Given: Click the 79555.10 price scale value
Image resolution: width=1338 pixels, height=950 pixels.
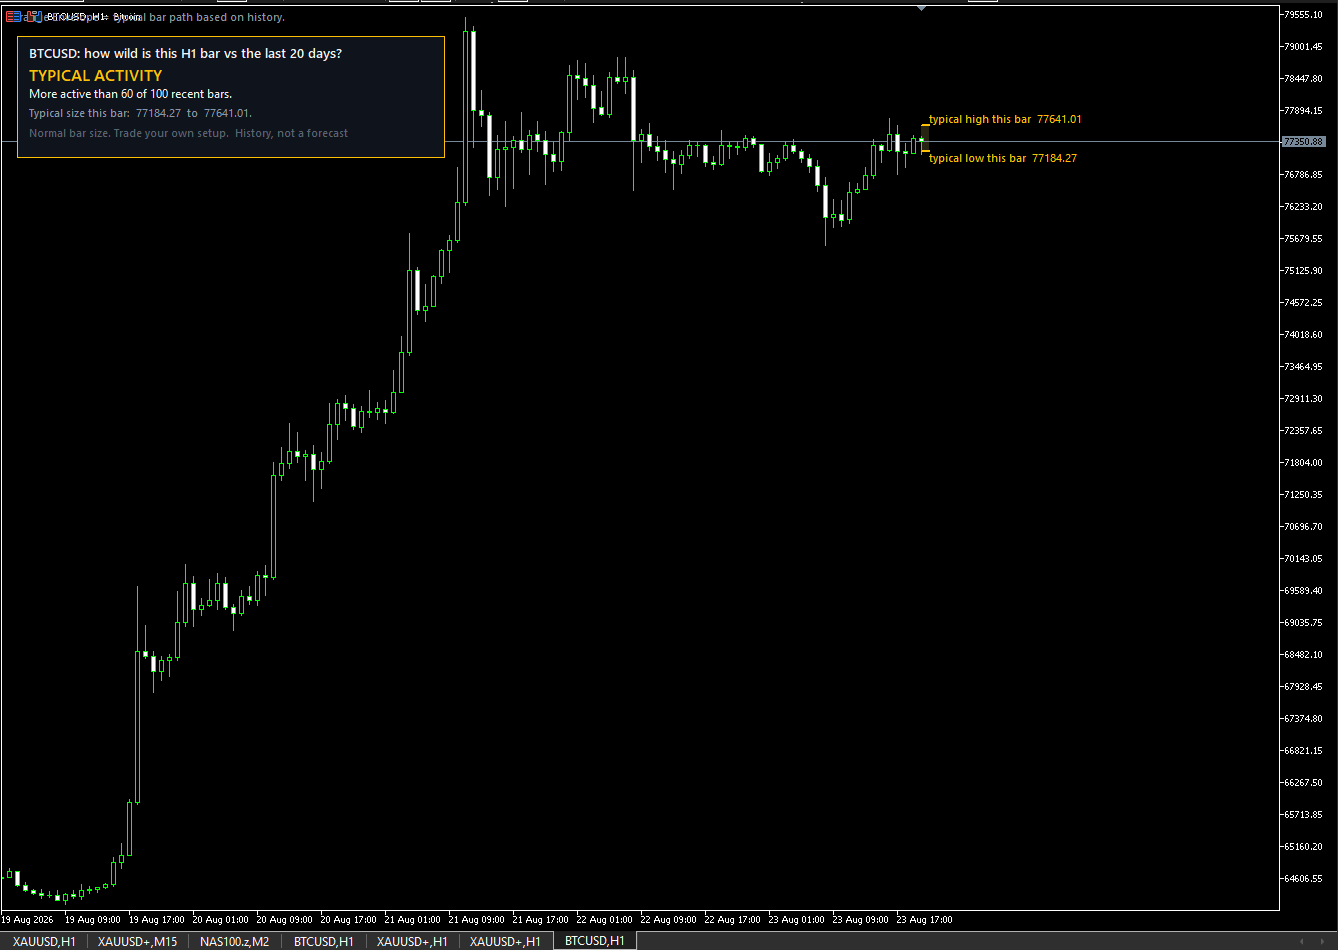Looking at the screenshot, I should tap(1304, 15).
